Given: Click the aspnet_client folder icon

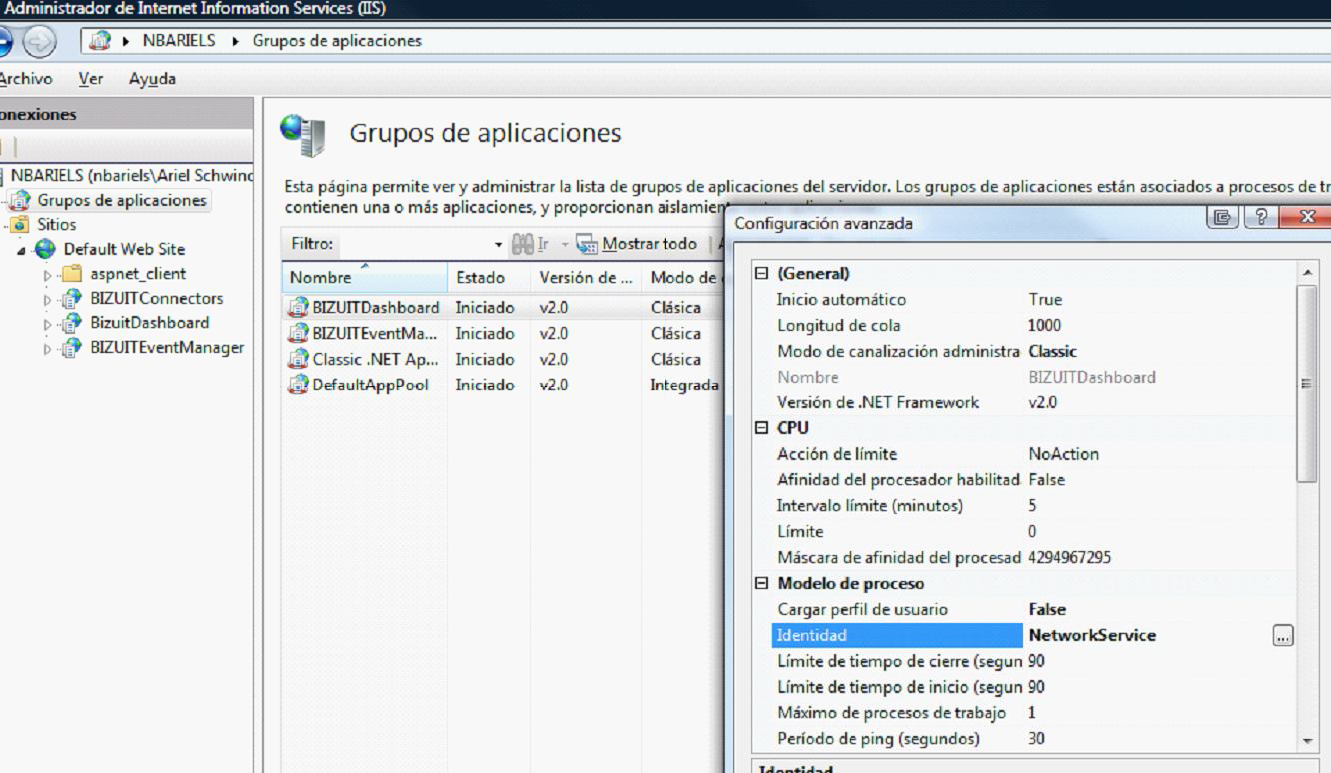Looking at the screenshot, I should tap(71, 274).
